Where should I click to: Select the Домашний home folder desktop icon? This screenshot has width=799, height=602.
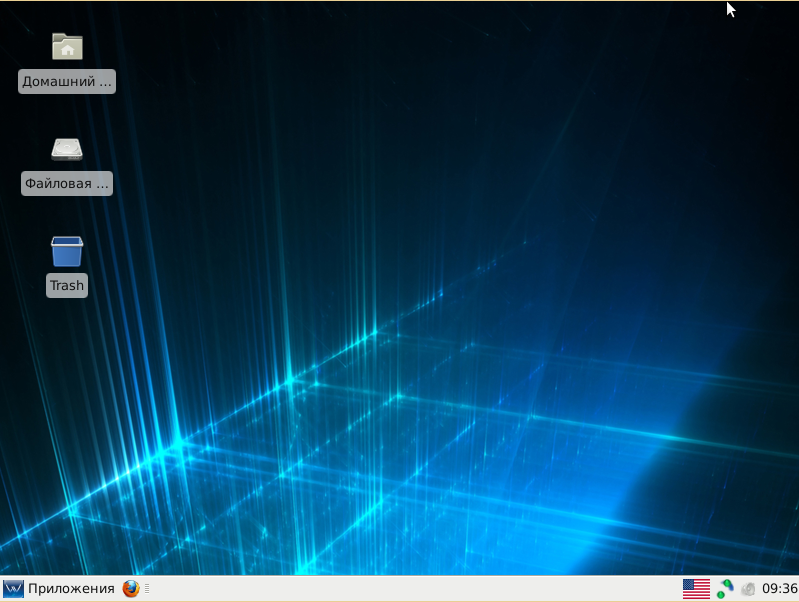click(67, 47)
